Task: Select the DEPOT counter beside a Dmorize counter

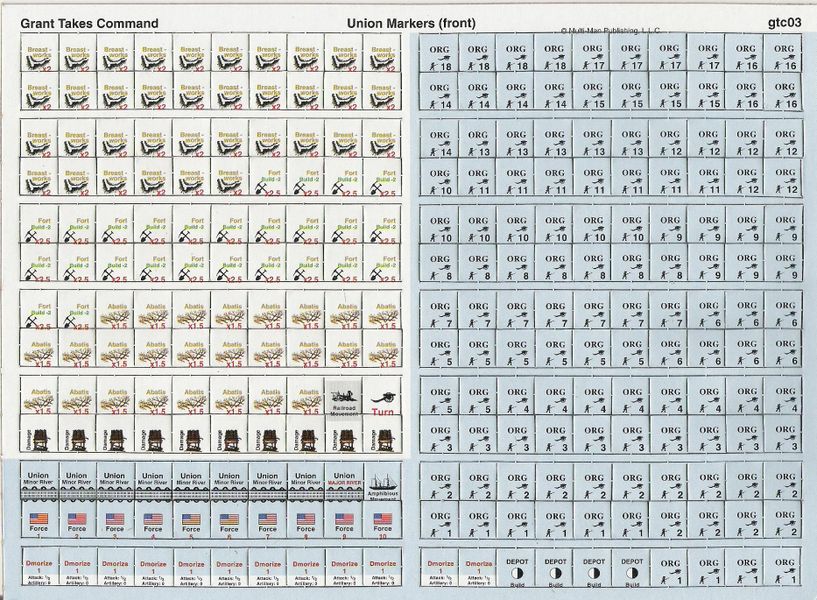Action: 516,568
